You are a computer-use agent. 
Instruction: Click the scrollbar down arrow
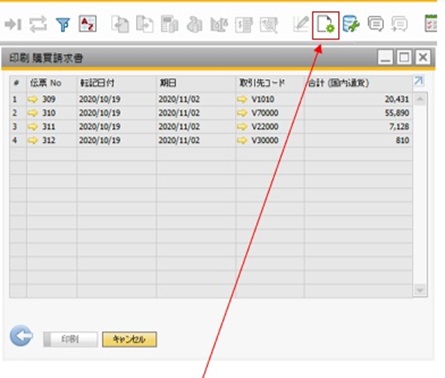tap(420, 290)
